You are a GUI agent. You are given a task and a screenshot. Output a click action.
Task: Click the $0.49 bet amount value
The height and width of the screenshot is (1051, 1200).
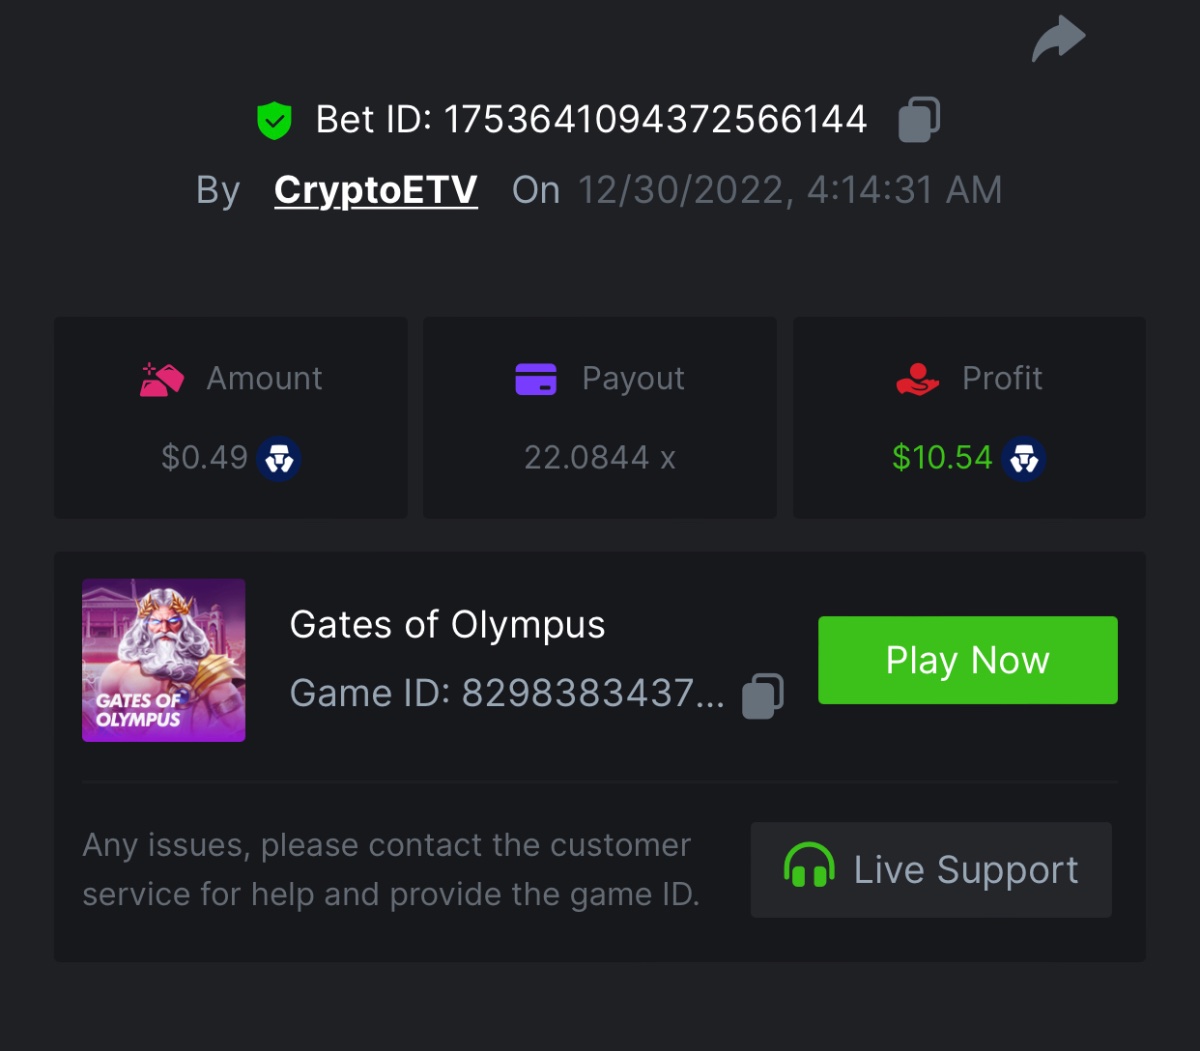pyautogui.click(x=204, y=458)
